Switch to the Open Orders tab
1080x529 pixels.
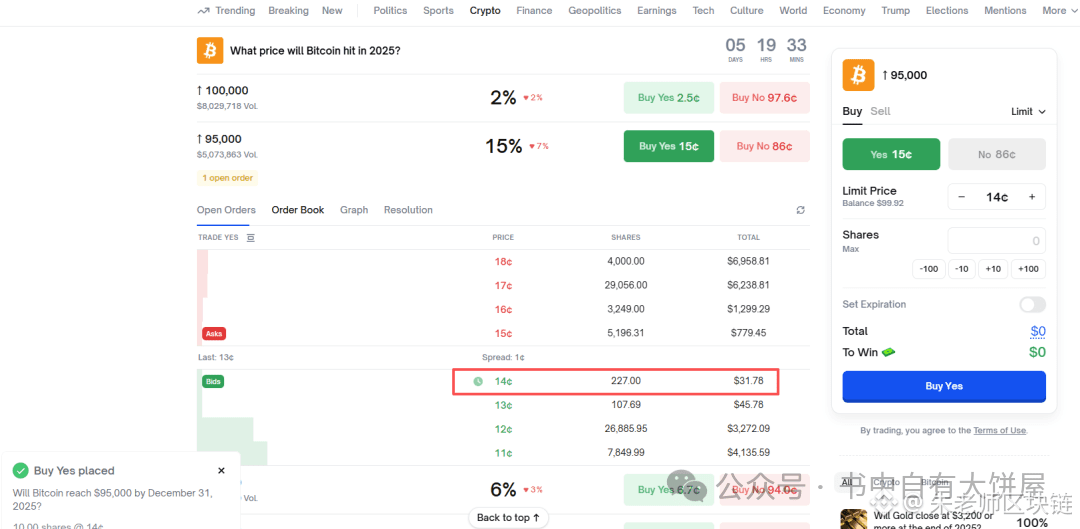pyautogui.click(x=226, y=210)
